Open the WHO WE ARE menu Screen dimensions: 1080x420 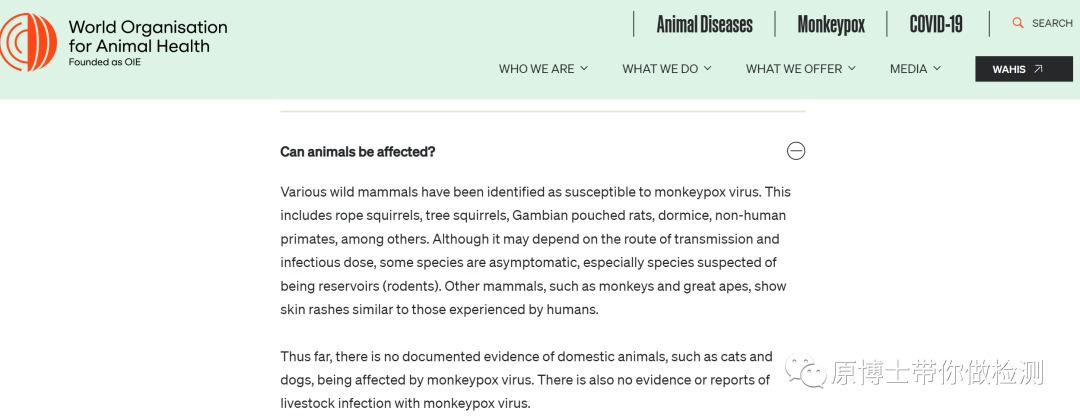coord(537,69)
